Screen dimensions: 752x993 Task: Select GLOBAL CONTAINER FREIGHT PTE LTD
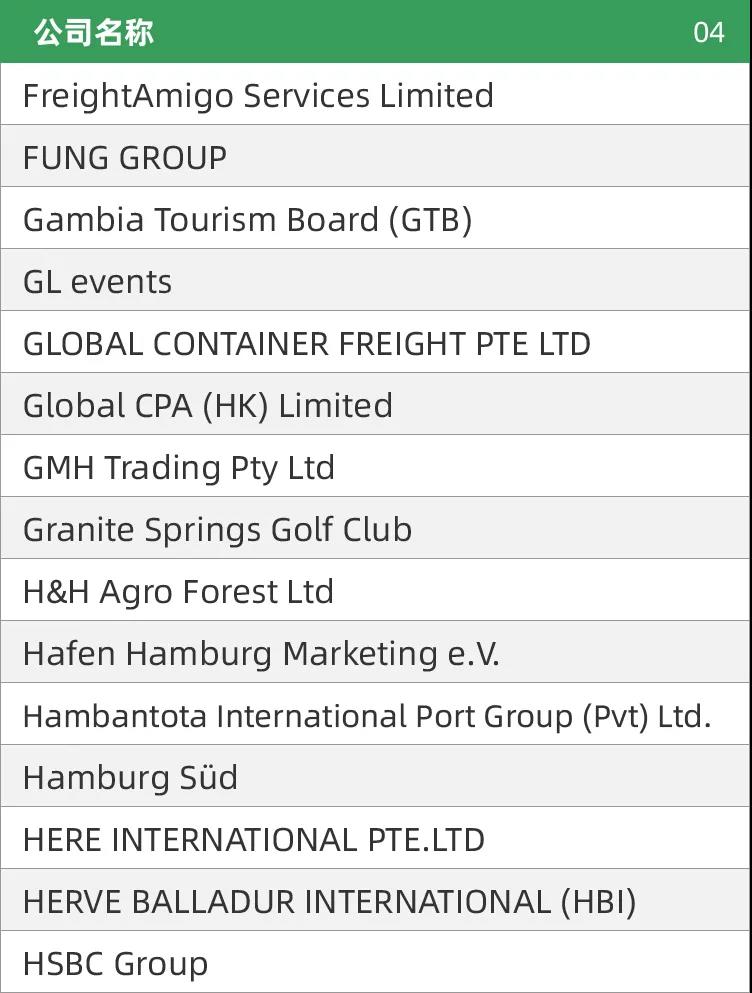(376, 342)
